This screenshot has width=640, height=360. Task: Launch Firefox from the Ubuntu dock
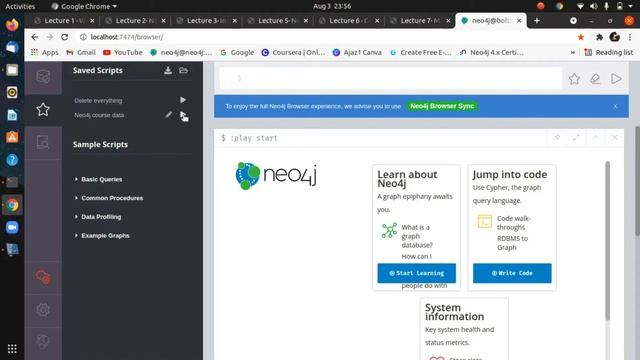(12, 25)
